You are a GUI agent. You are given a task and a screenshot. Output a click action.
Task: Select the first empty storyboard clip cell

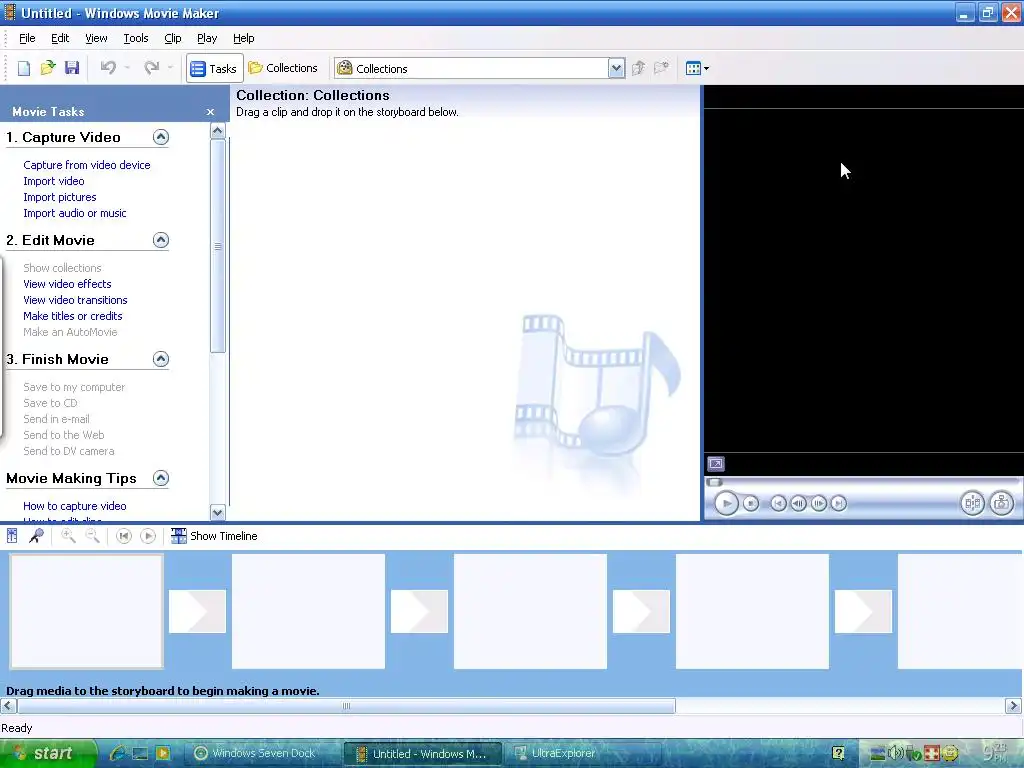(x=86, y=611)
